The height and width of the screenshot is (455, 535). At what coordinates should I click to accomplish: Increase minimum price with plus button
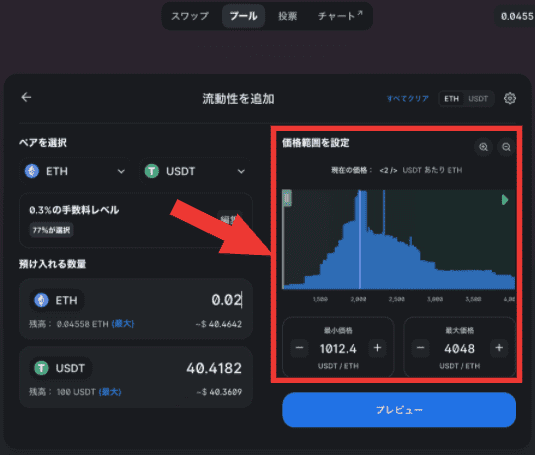(377, 348)
